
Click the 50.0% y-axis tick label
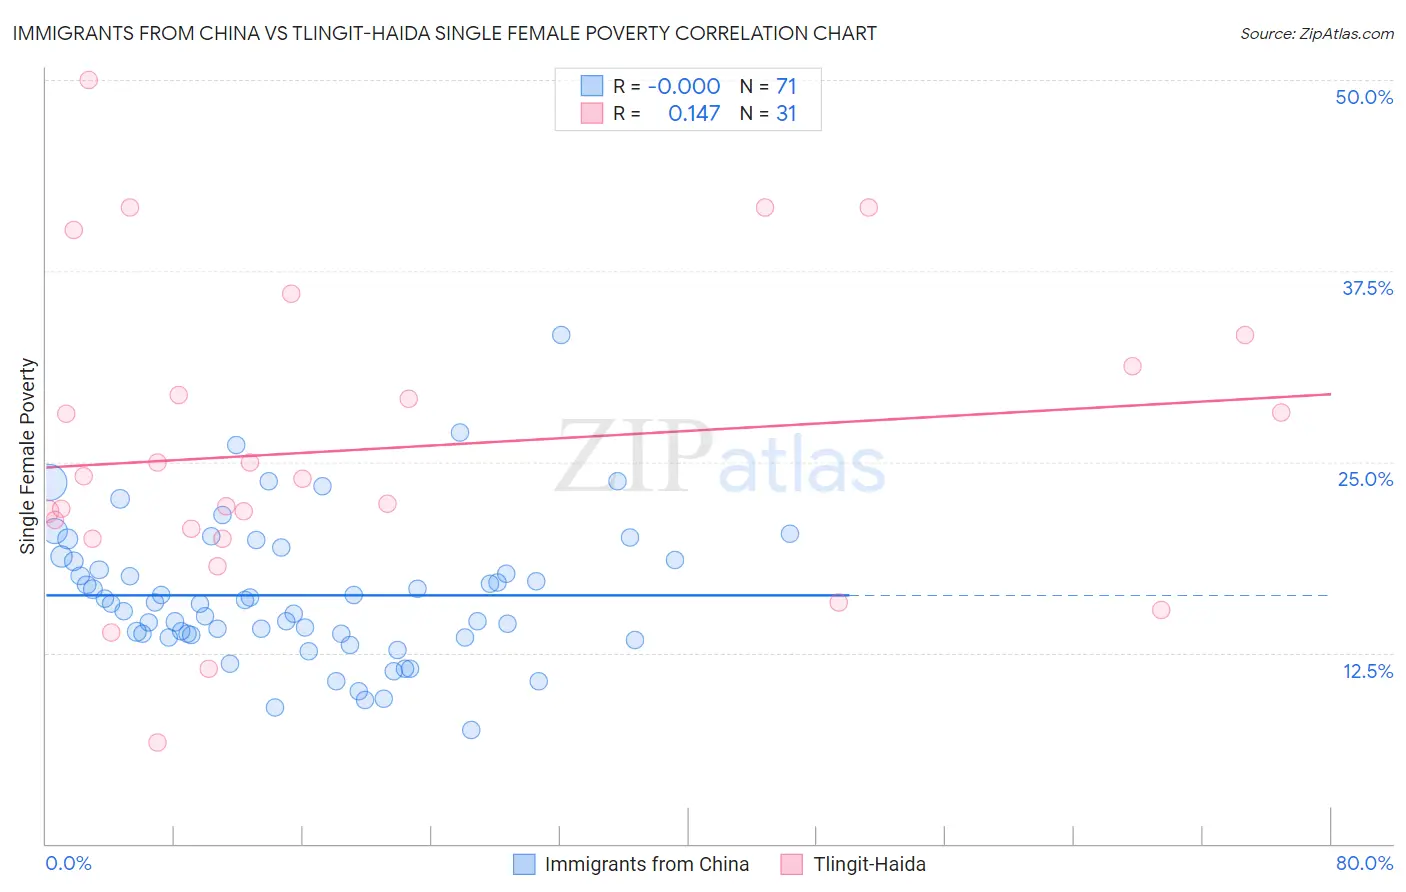(1364, 97)
